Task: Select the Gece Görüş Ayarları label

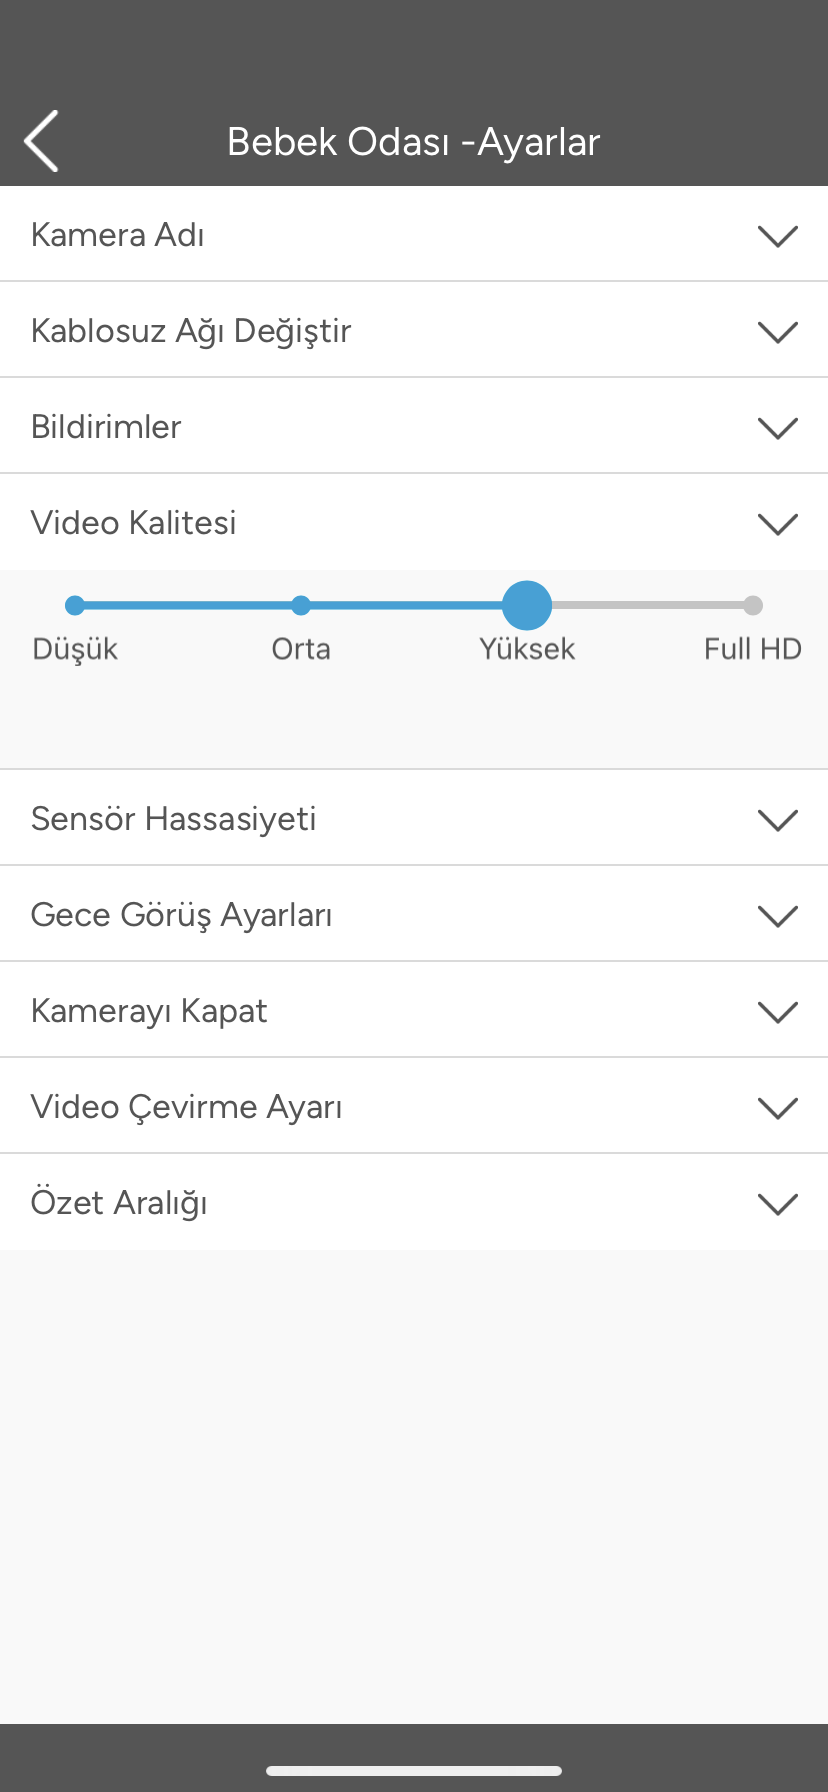Action: pos(181,915)
